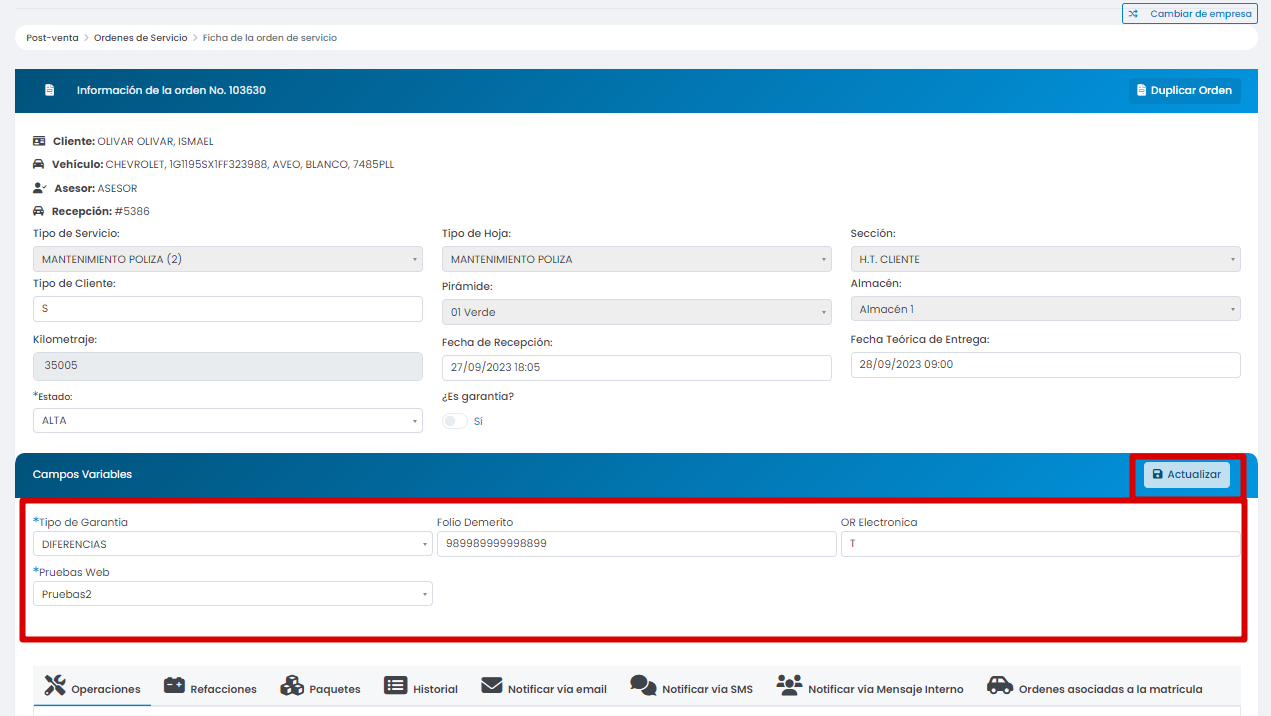
Task: Open the Estado dropdown showing ALTA
Action: coord(228,420)
